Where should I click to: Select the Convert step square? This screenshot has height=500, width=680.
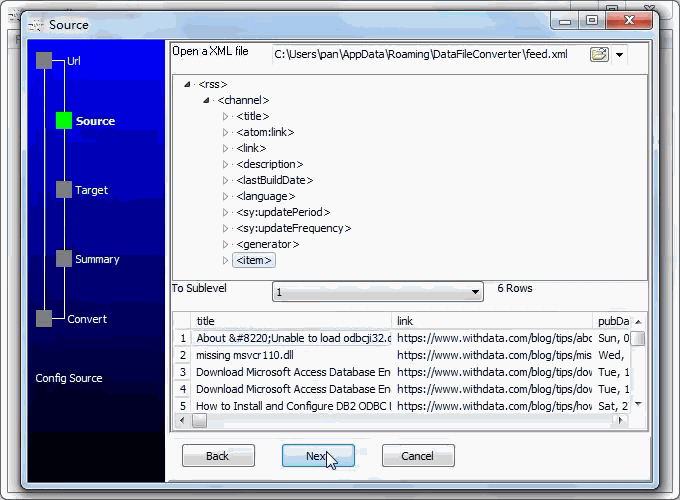[44, 319]
